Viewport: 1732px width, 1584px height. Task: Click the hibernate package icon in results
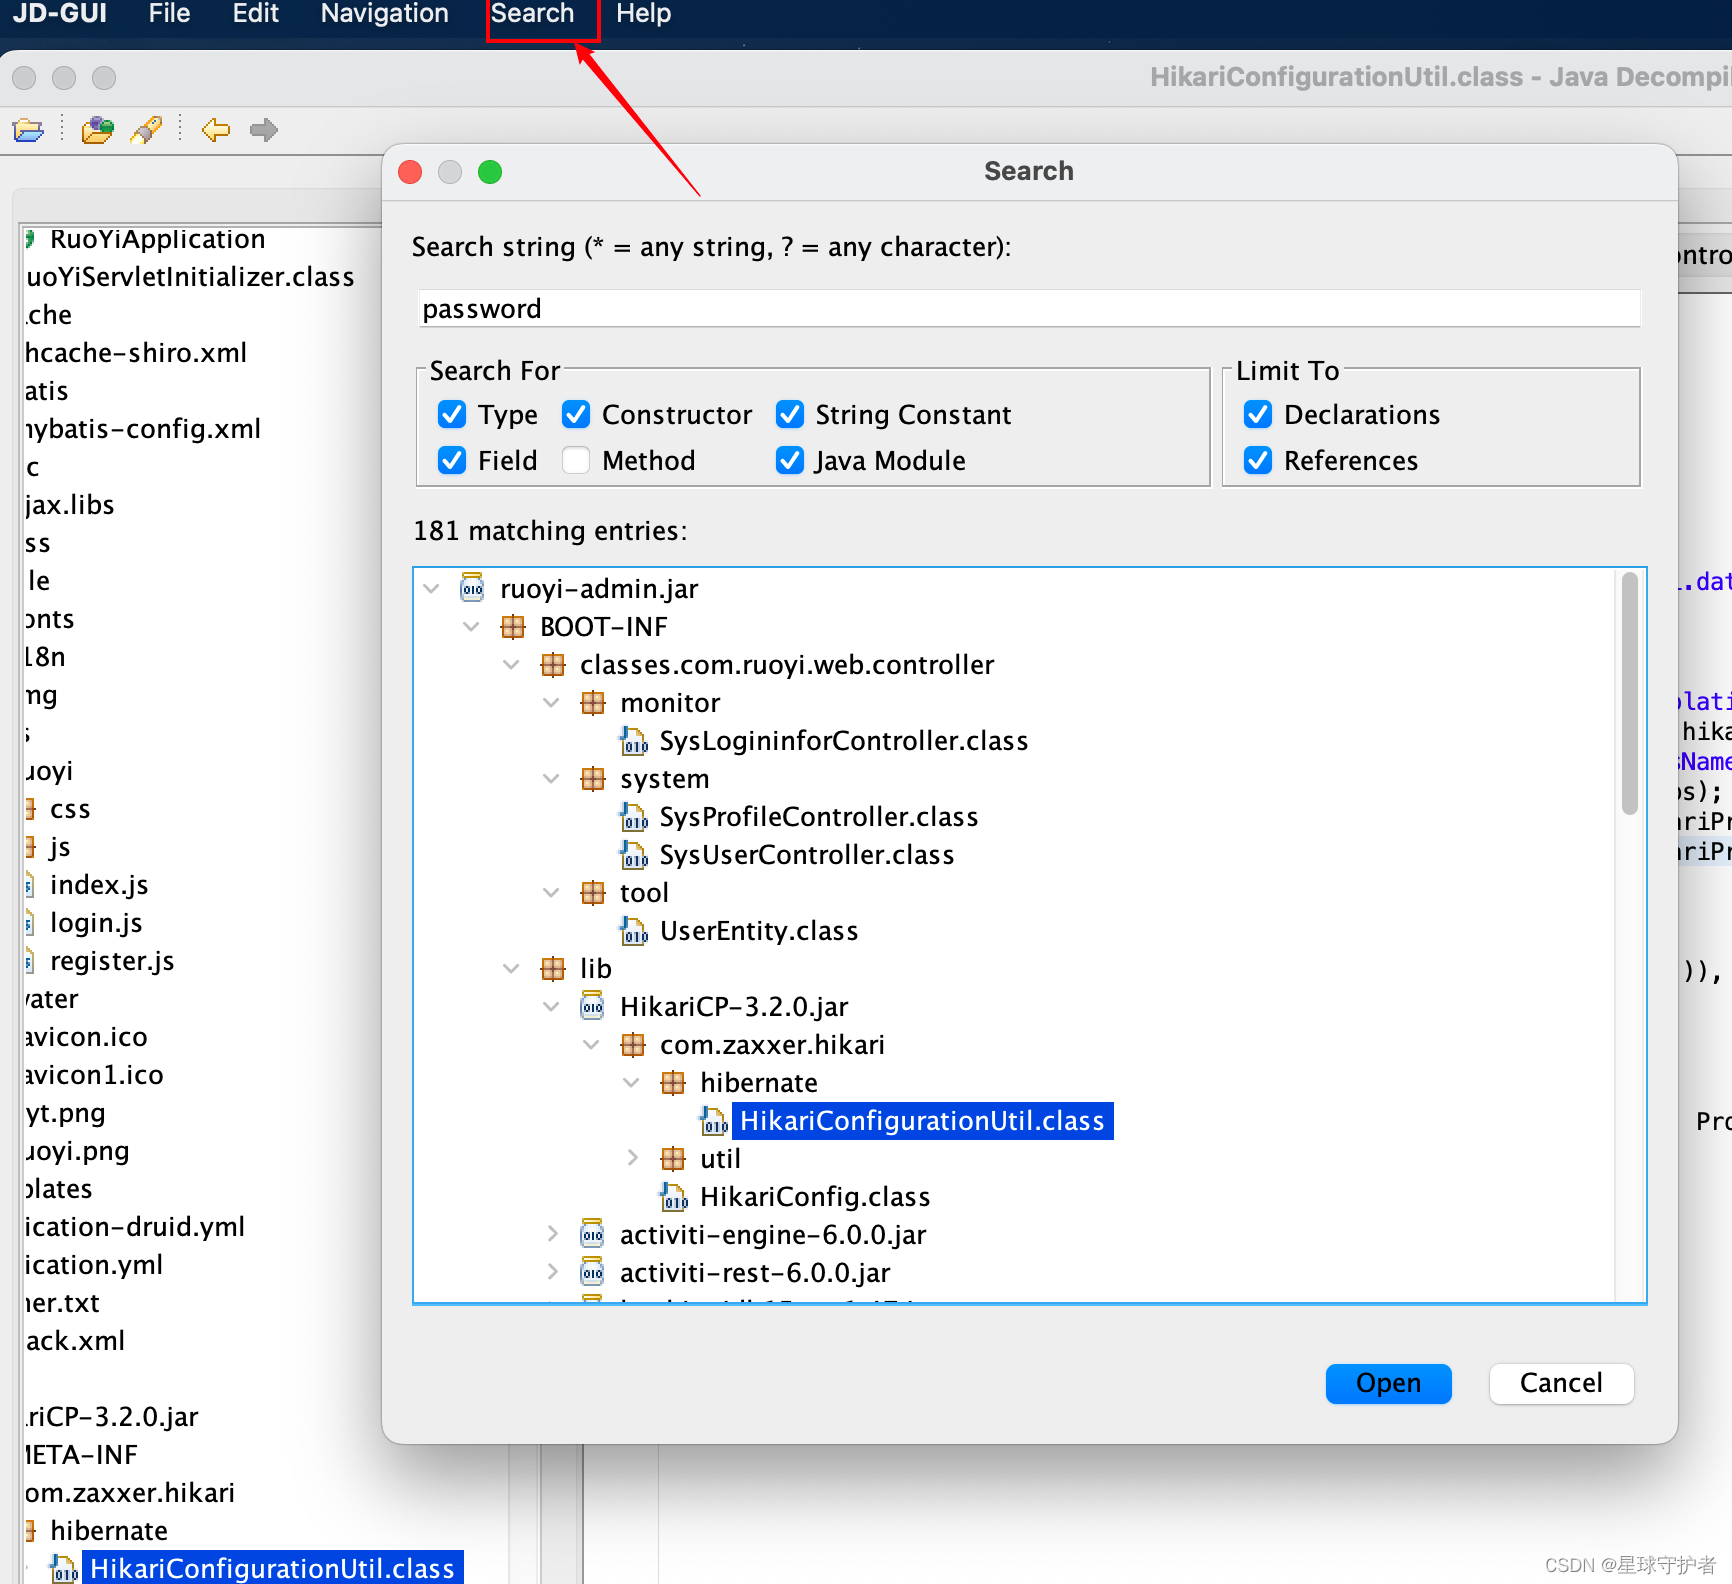(x=672, y=1083)
